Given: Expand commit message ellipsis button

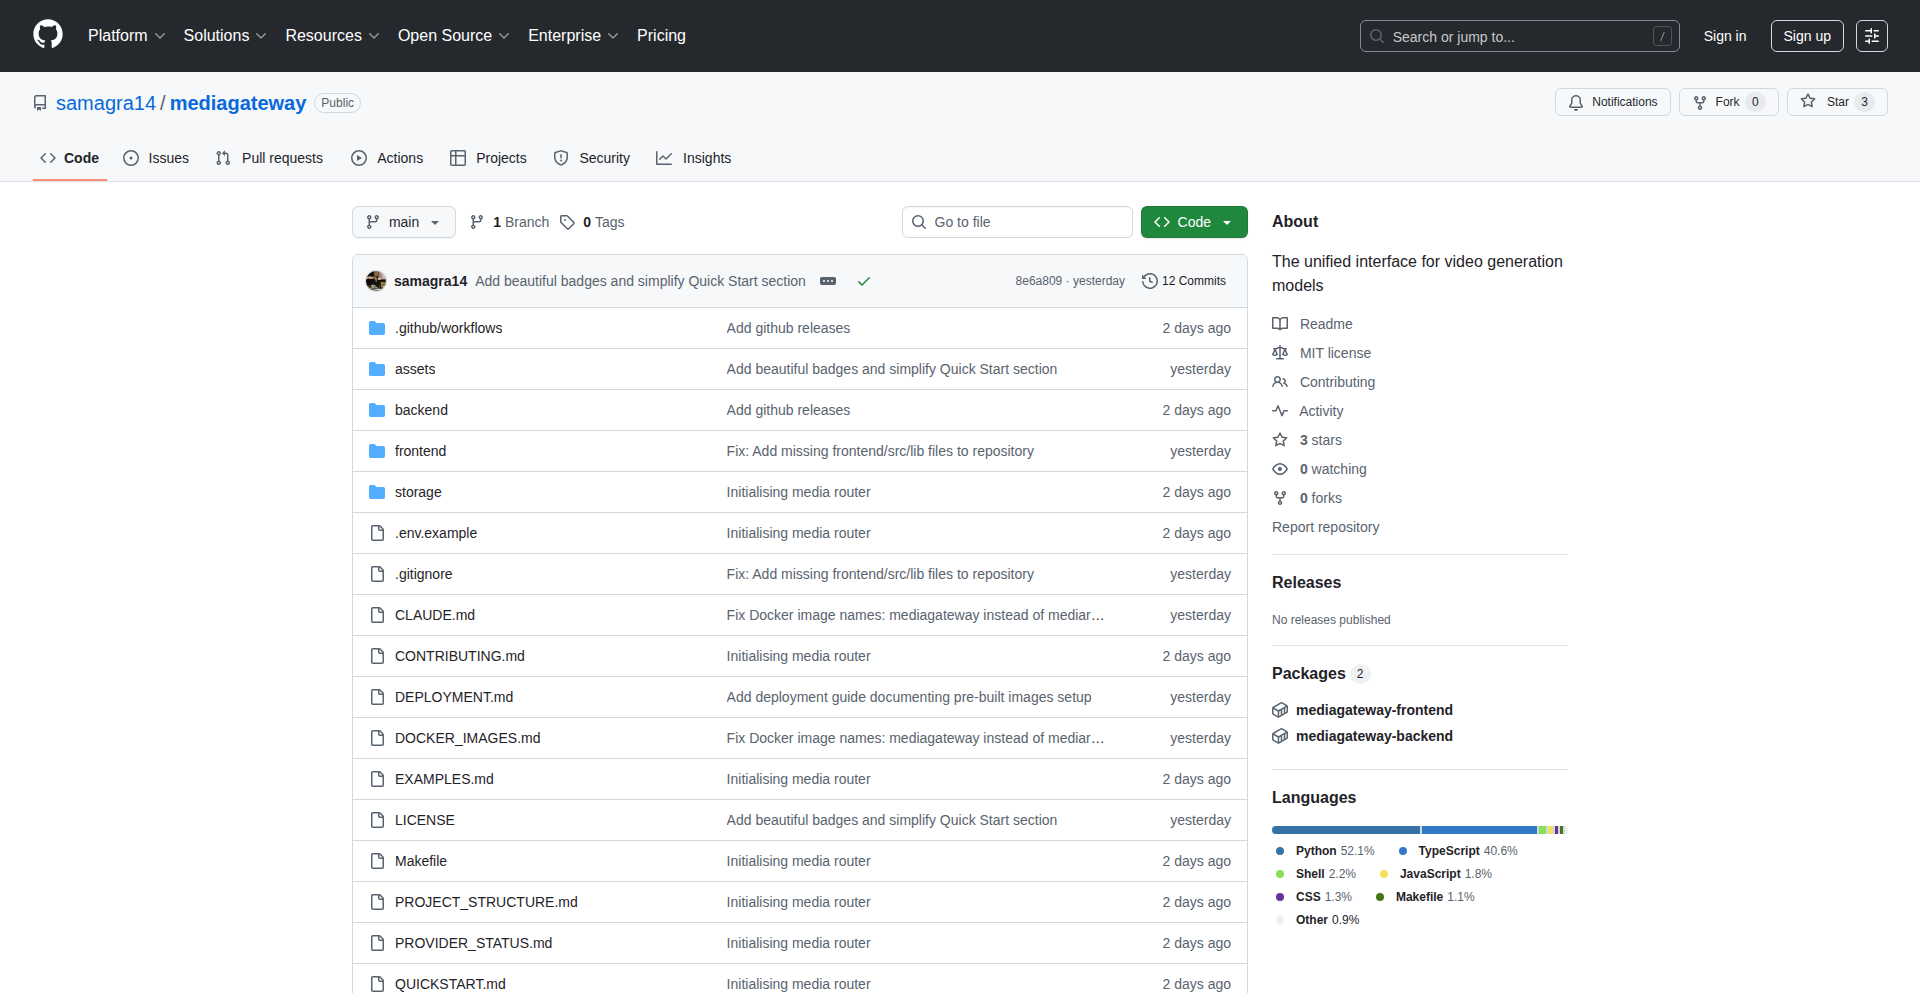Looking at the screenshot, I should coord(828,281).
